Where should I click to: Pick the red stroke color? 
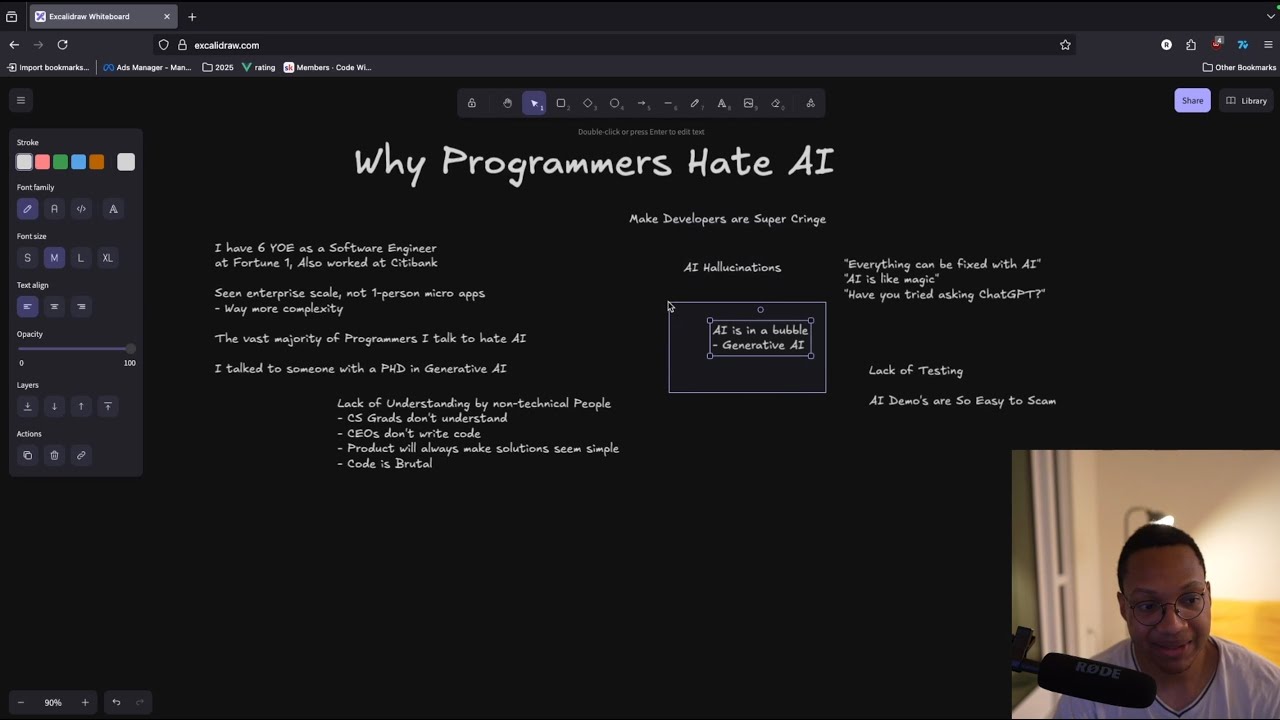(x=42, y=162)
